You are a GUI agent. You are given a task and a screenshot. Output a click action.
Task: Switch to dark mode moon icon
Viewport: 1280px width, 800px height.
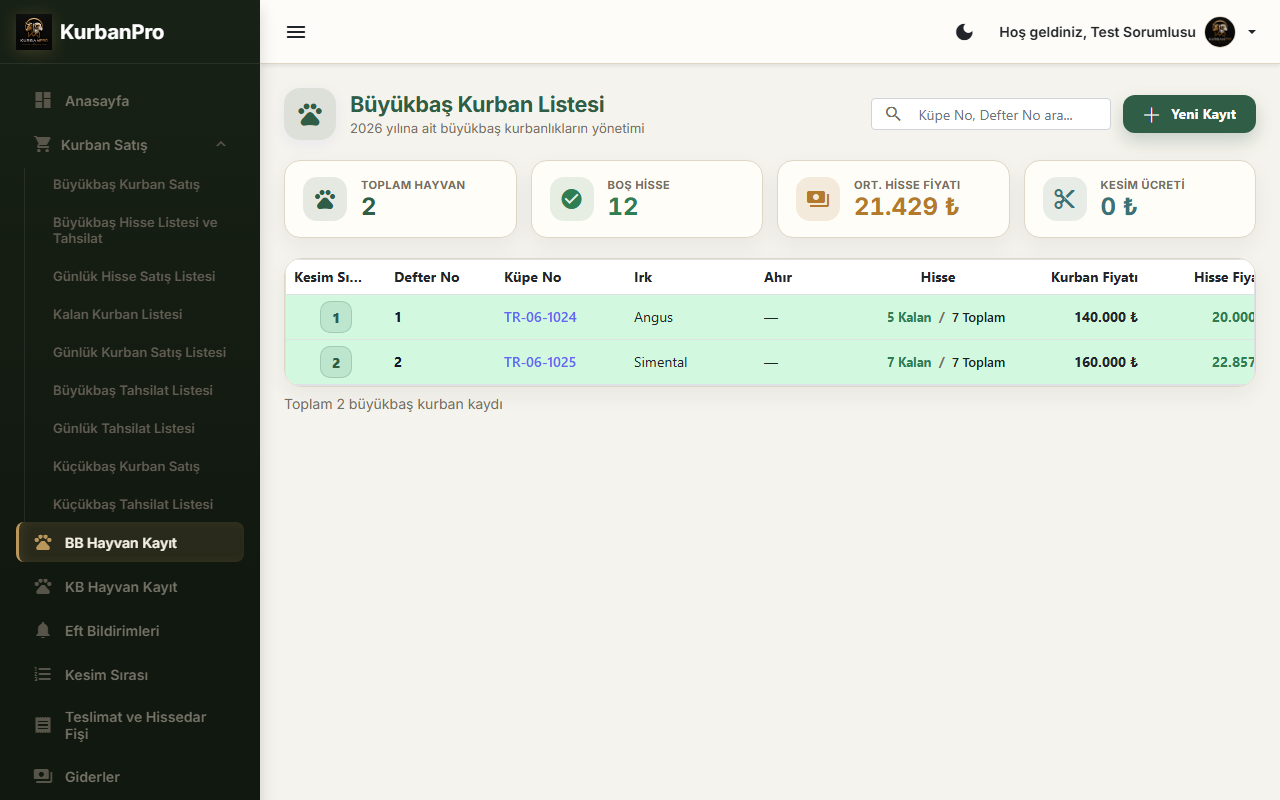tap(964, 32)
